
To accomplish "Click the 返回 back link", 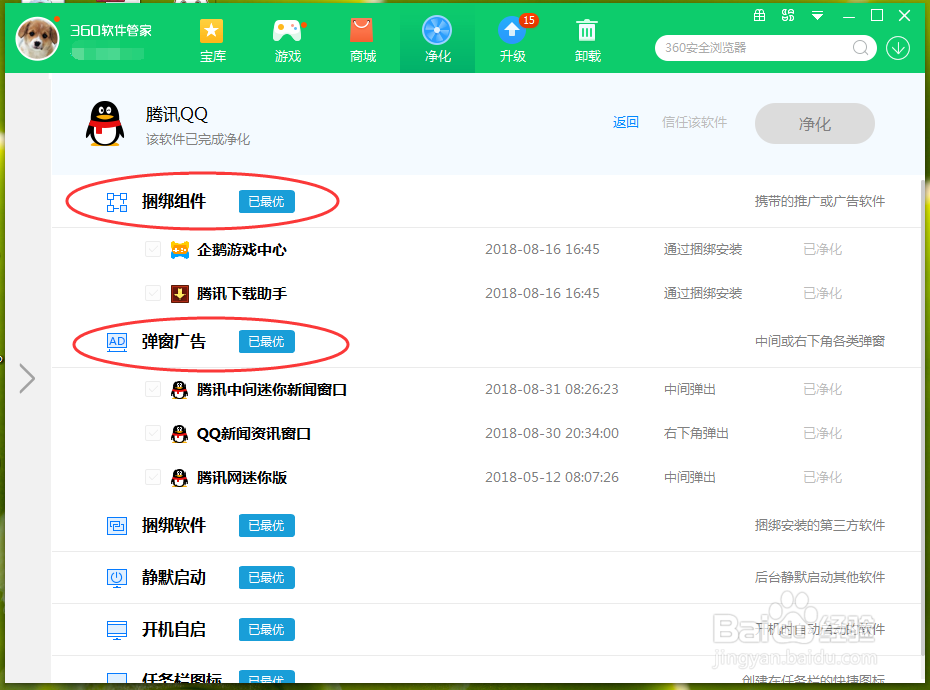I will click(625, 123).
